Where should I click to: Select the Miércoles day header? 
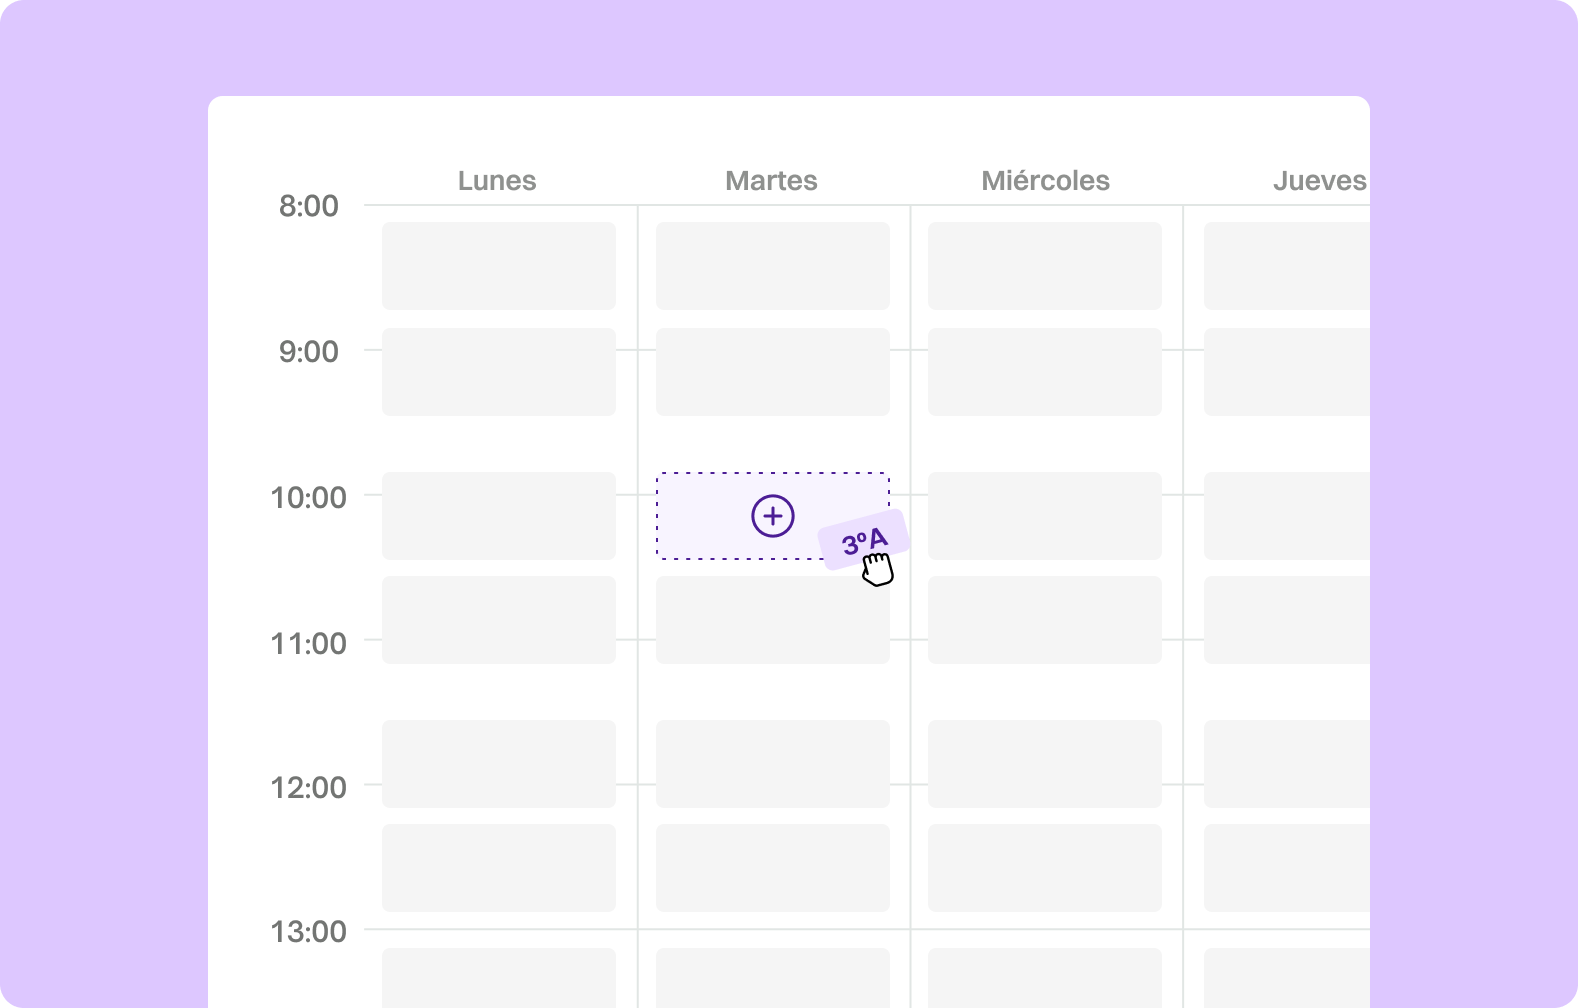coord(1045,181)
